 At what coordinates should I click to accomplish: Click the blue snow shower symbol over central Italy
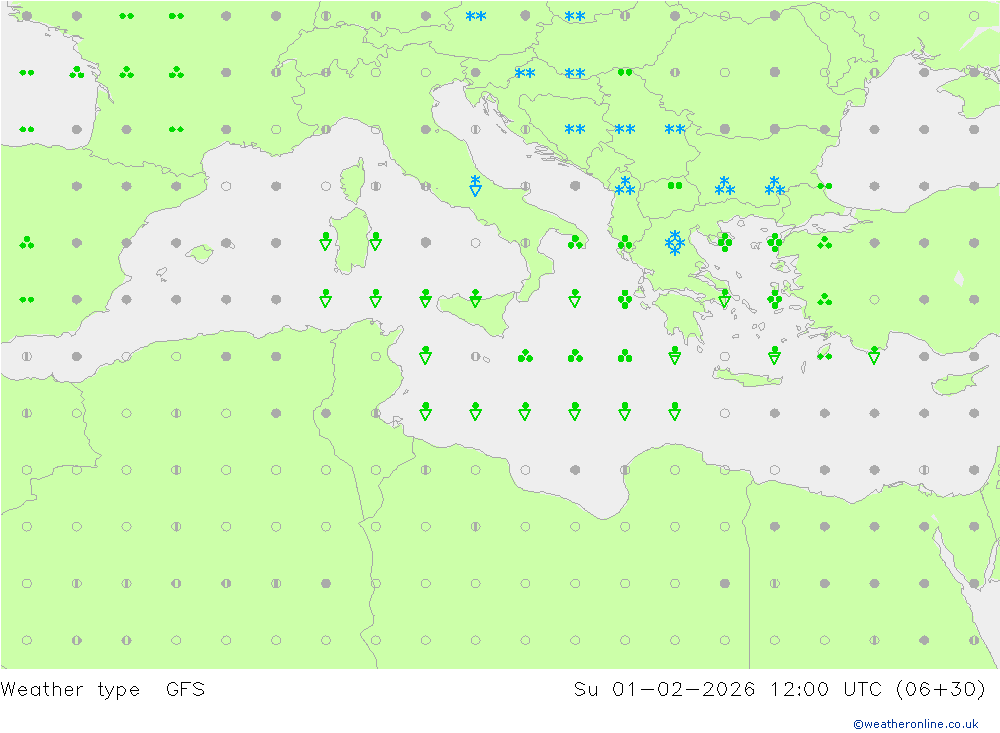coord(475,186)
